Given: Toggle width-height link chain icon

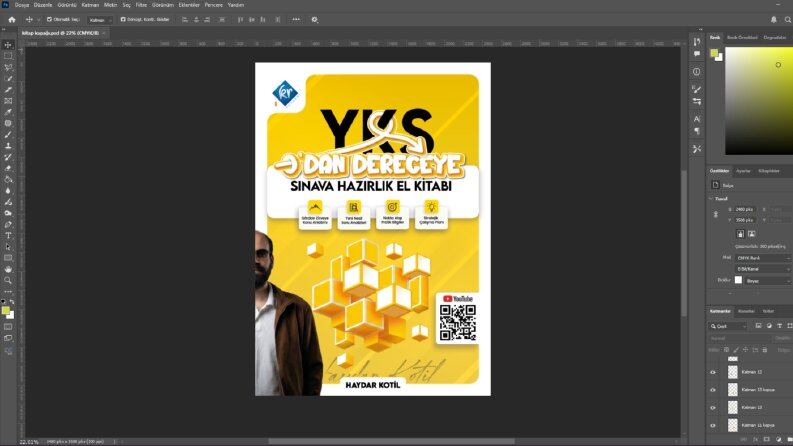Looking at the screenshot, I should pyautogui.click(x=716, y=214).
